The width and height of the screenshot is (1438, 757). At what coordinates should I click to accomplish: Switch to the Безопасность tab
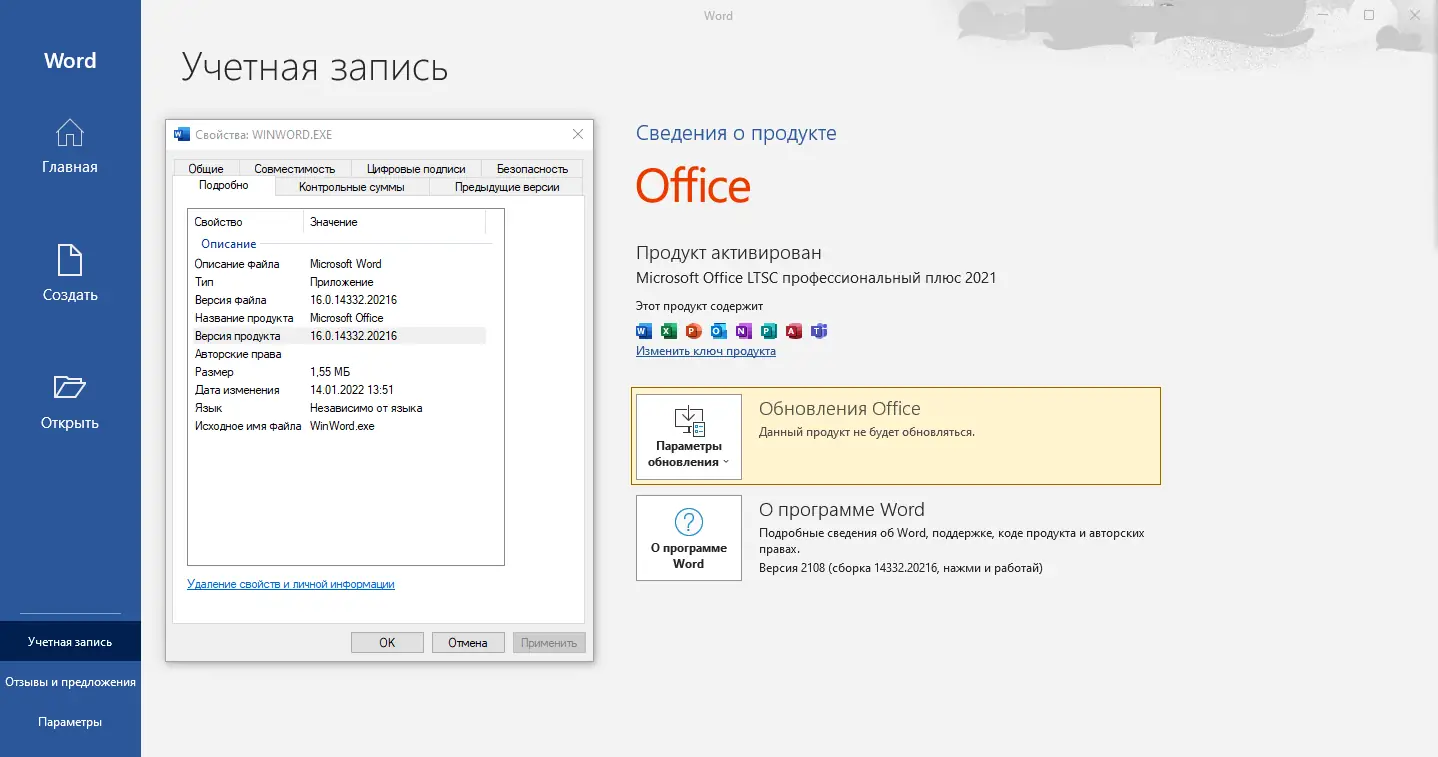tap(532, 169)
